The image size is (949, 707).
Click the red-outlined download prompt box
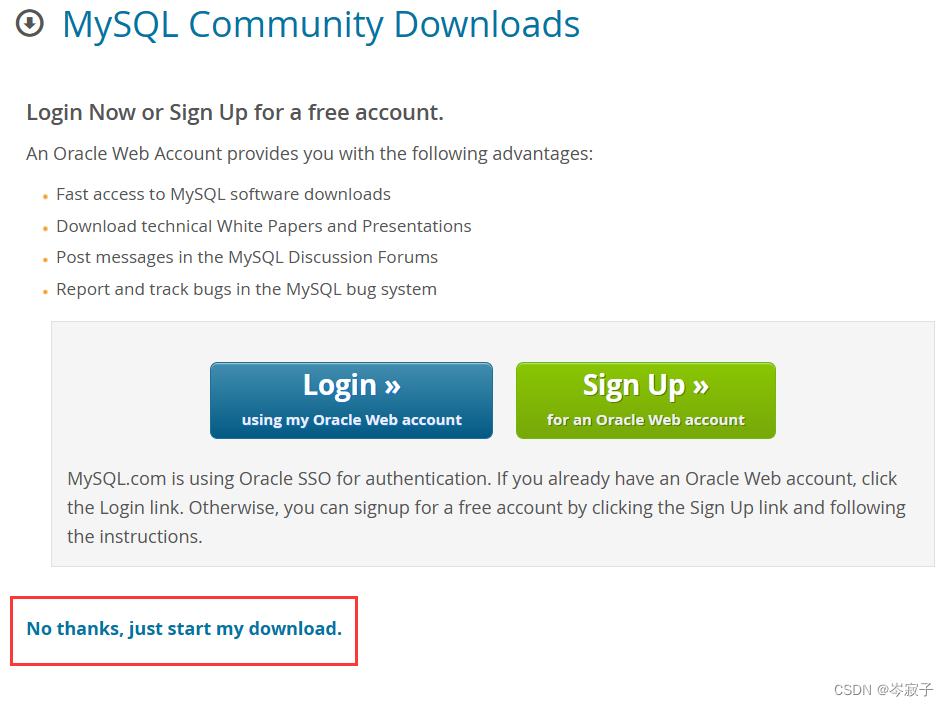tap(184, 630)
